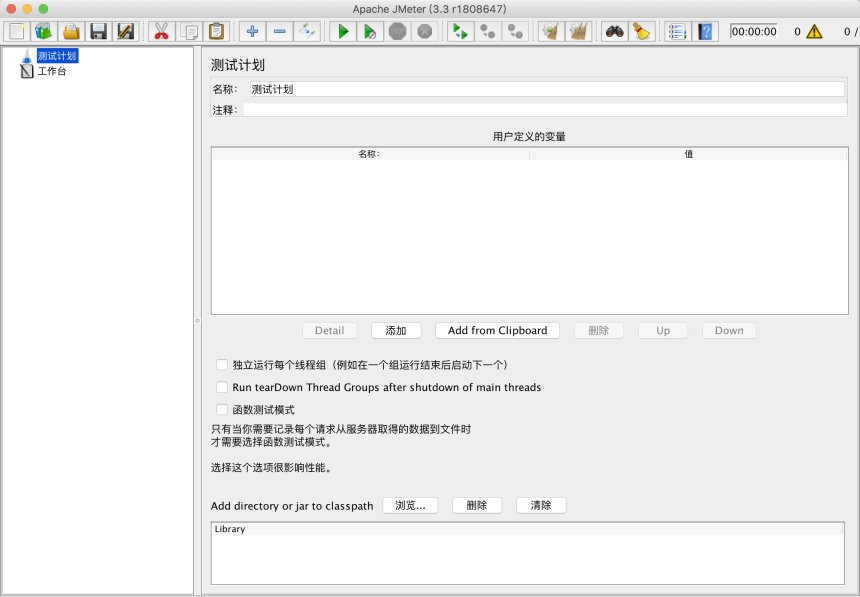
Task: Click the 清除 classpath button
Action: [x=541, y=505]
